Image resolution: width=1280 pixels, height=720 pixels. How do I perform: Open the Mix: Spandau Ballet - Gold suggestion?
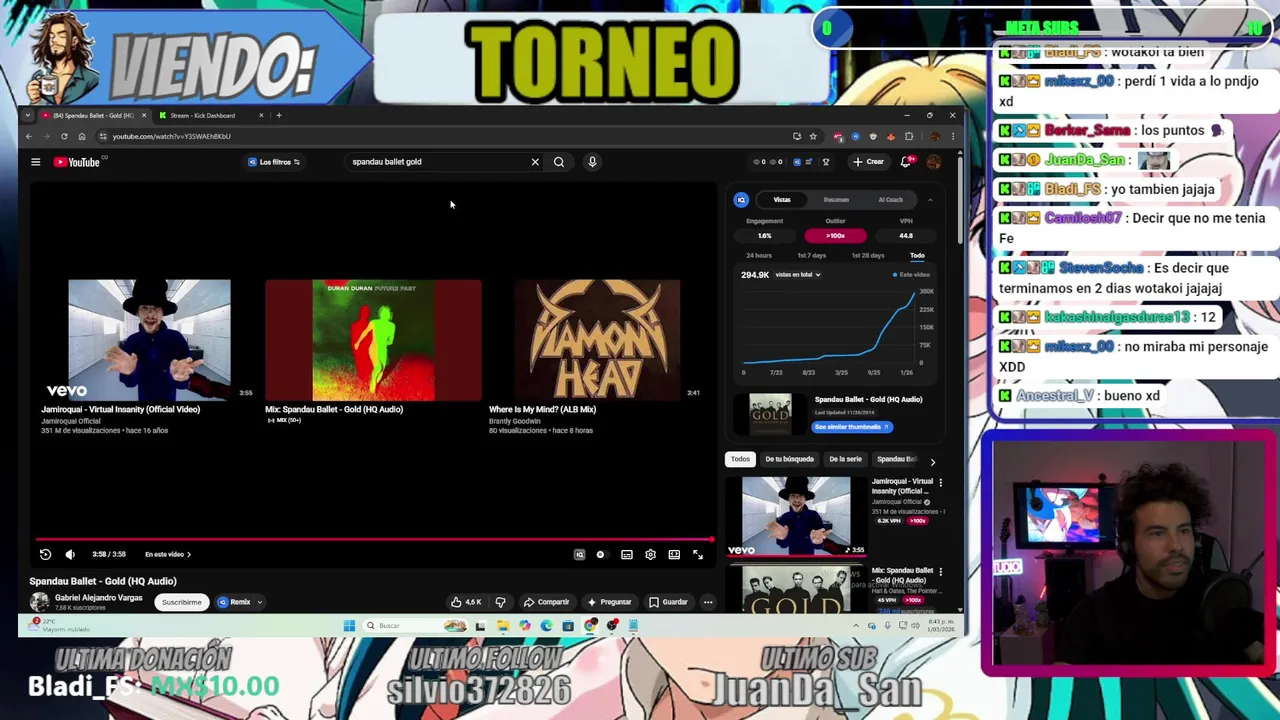click(x=373, y=340)
